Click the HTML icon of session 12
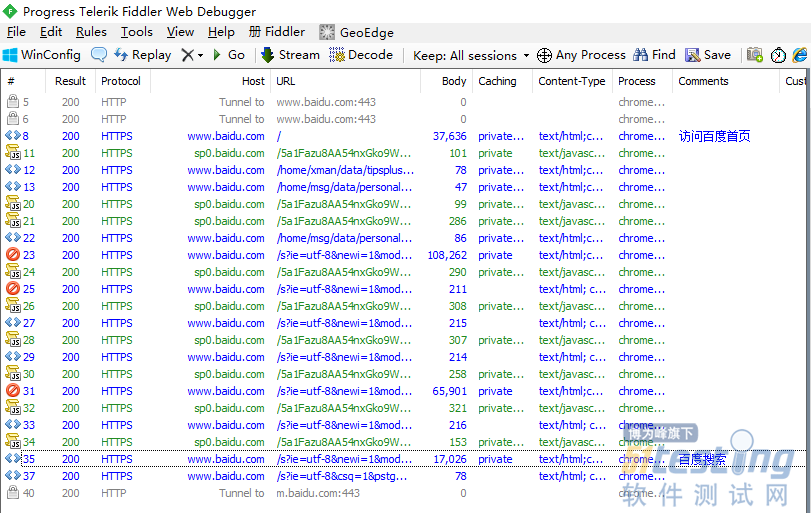Viewport: 811px width, 513px height. point(13,170)
